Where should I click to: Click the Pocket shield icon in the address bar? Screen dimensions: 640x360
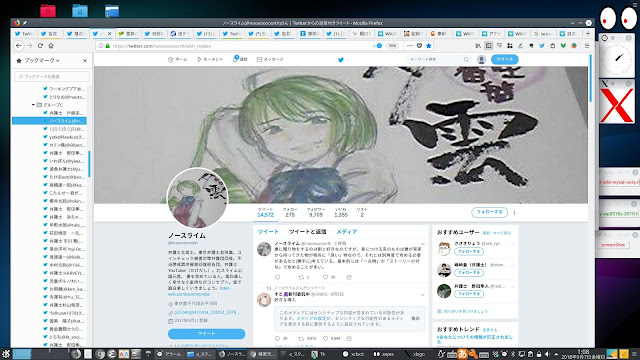point(419,46)
